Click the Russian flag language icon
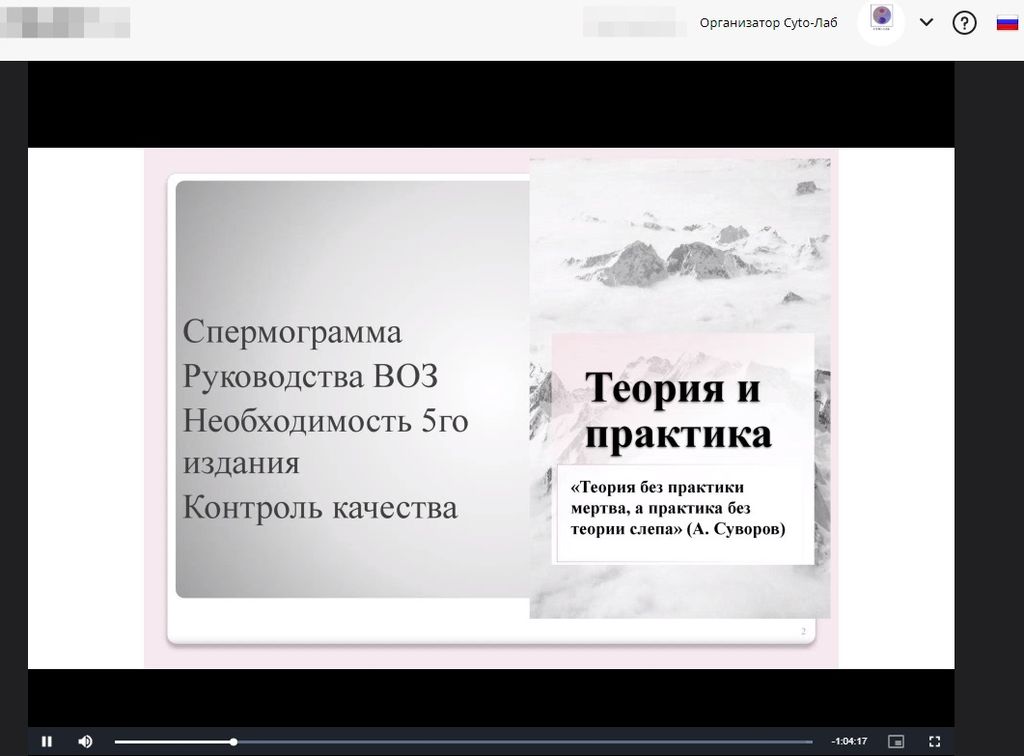This screenshot has height=756, width=1024. click(x=1006, y=23)
